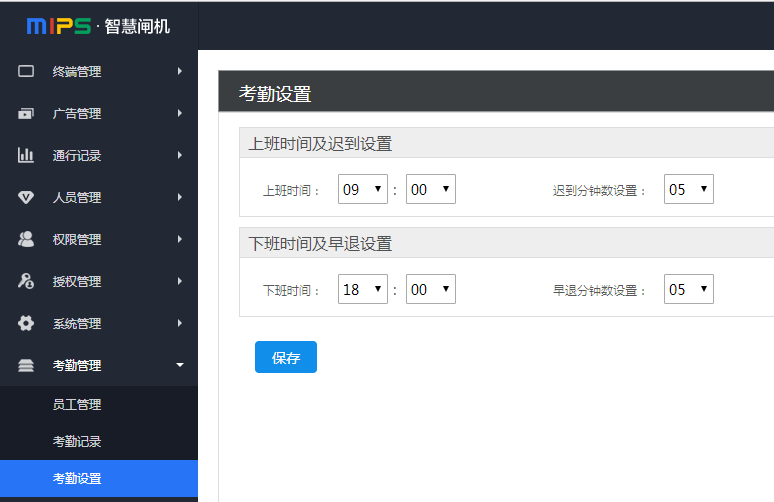Collapse the 考勤管理 arrow
The width and height of the screenshot is (774, 502).
point(180,365)
